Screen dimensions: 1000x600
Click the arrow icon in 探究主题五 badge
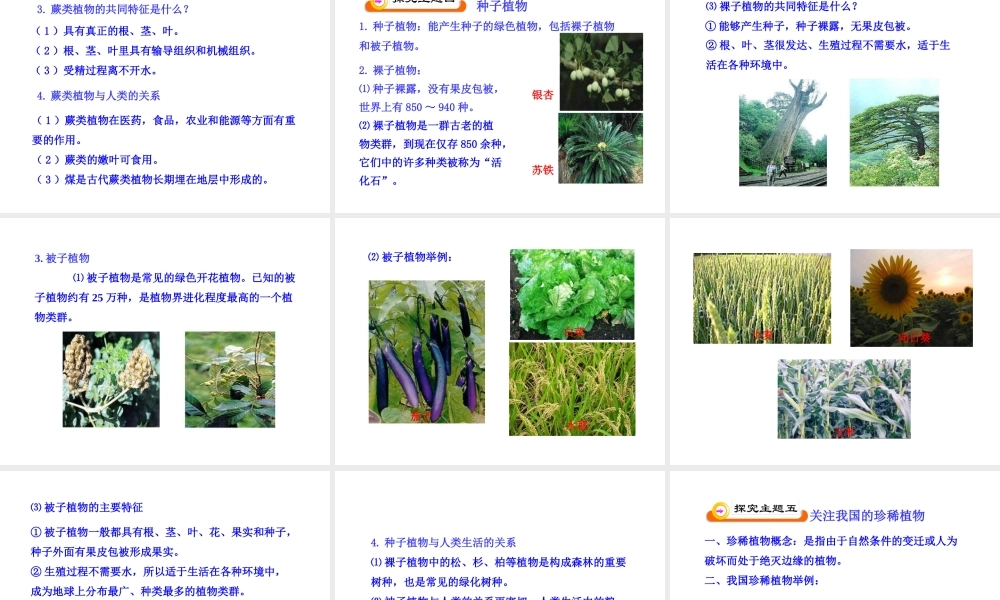(719, 510)
